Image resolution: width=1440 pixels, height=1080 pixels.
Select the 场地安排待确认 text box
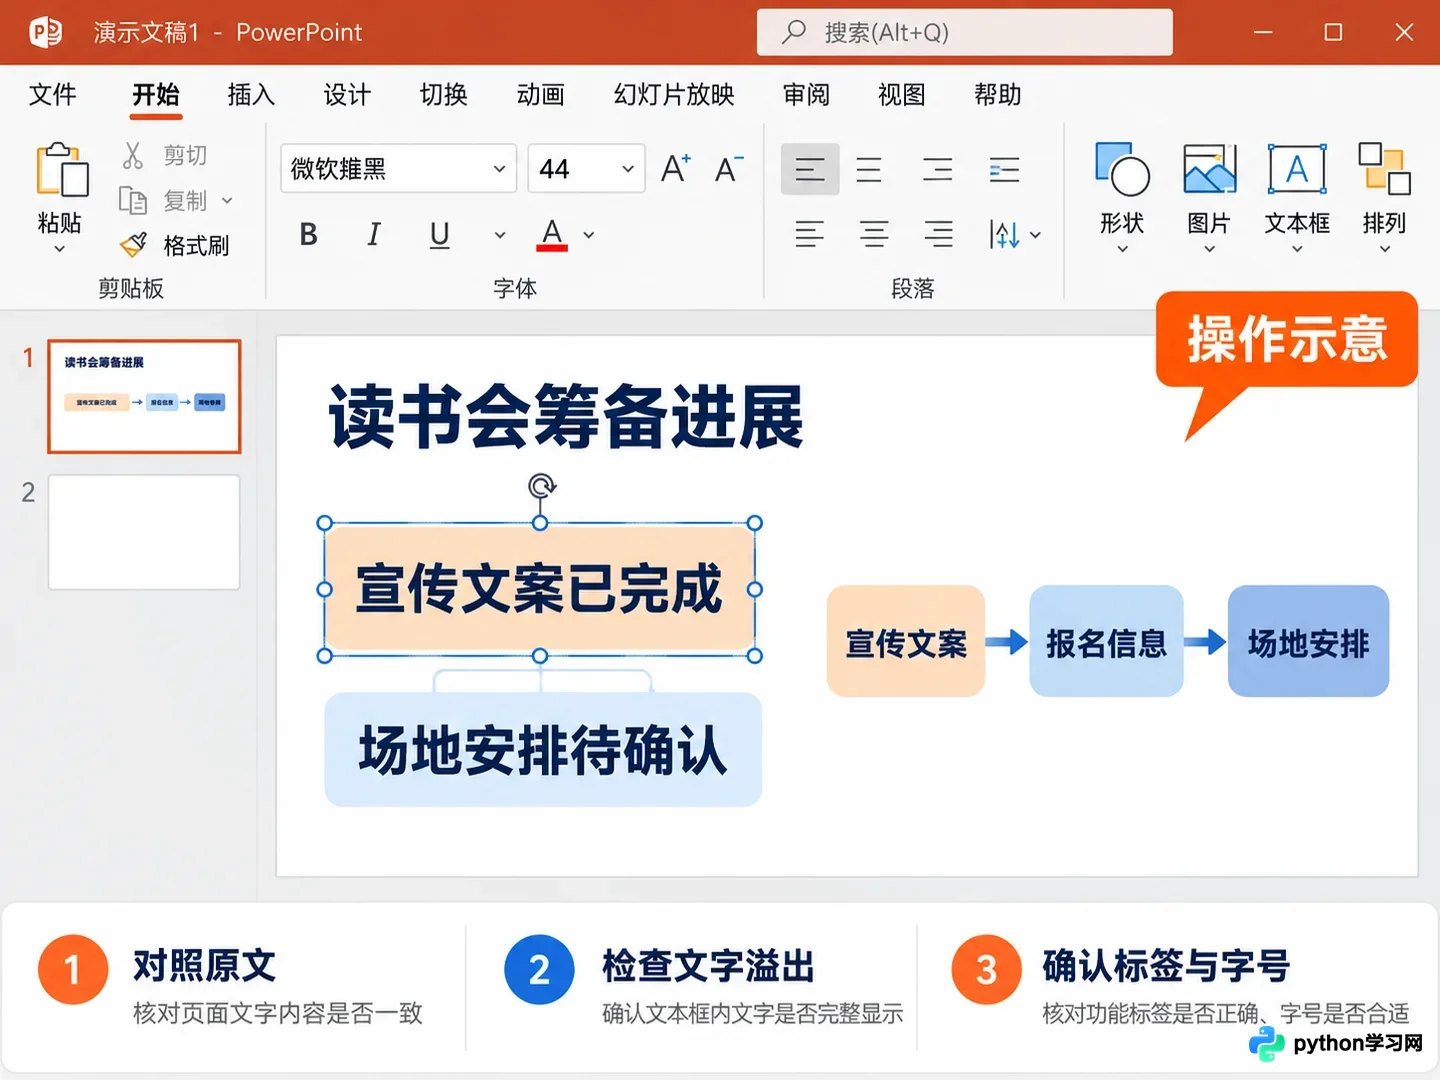[x=543, y=750]
